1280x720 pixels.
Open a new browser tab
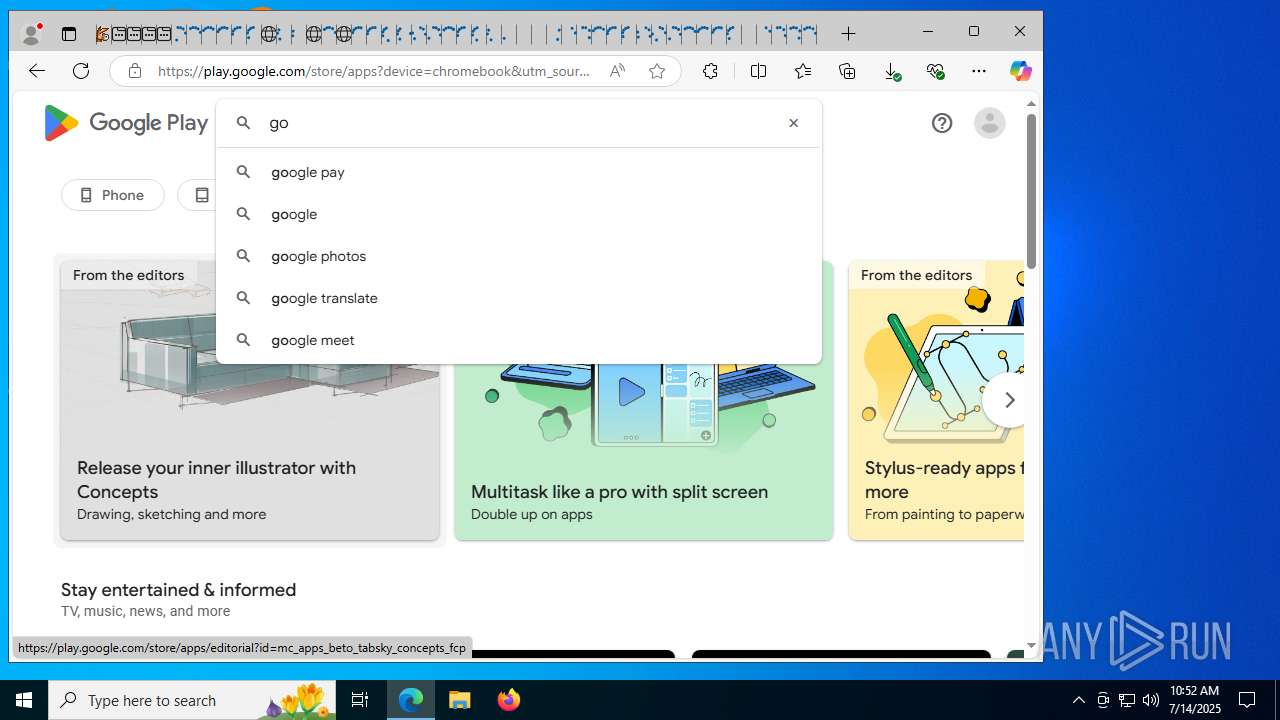click(848, 34)
